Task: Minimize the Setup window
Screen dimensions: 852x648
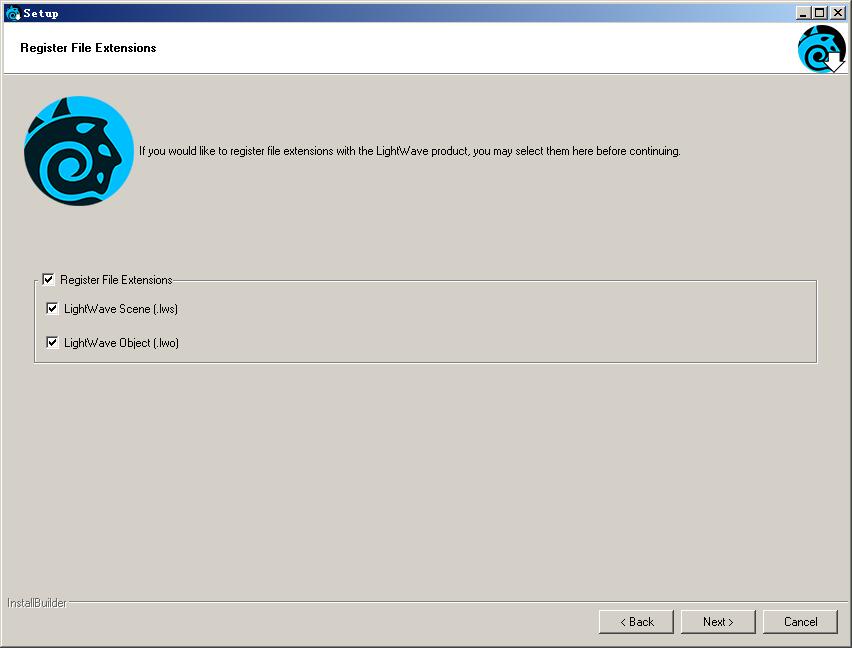Action: [x=803, y=13]
